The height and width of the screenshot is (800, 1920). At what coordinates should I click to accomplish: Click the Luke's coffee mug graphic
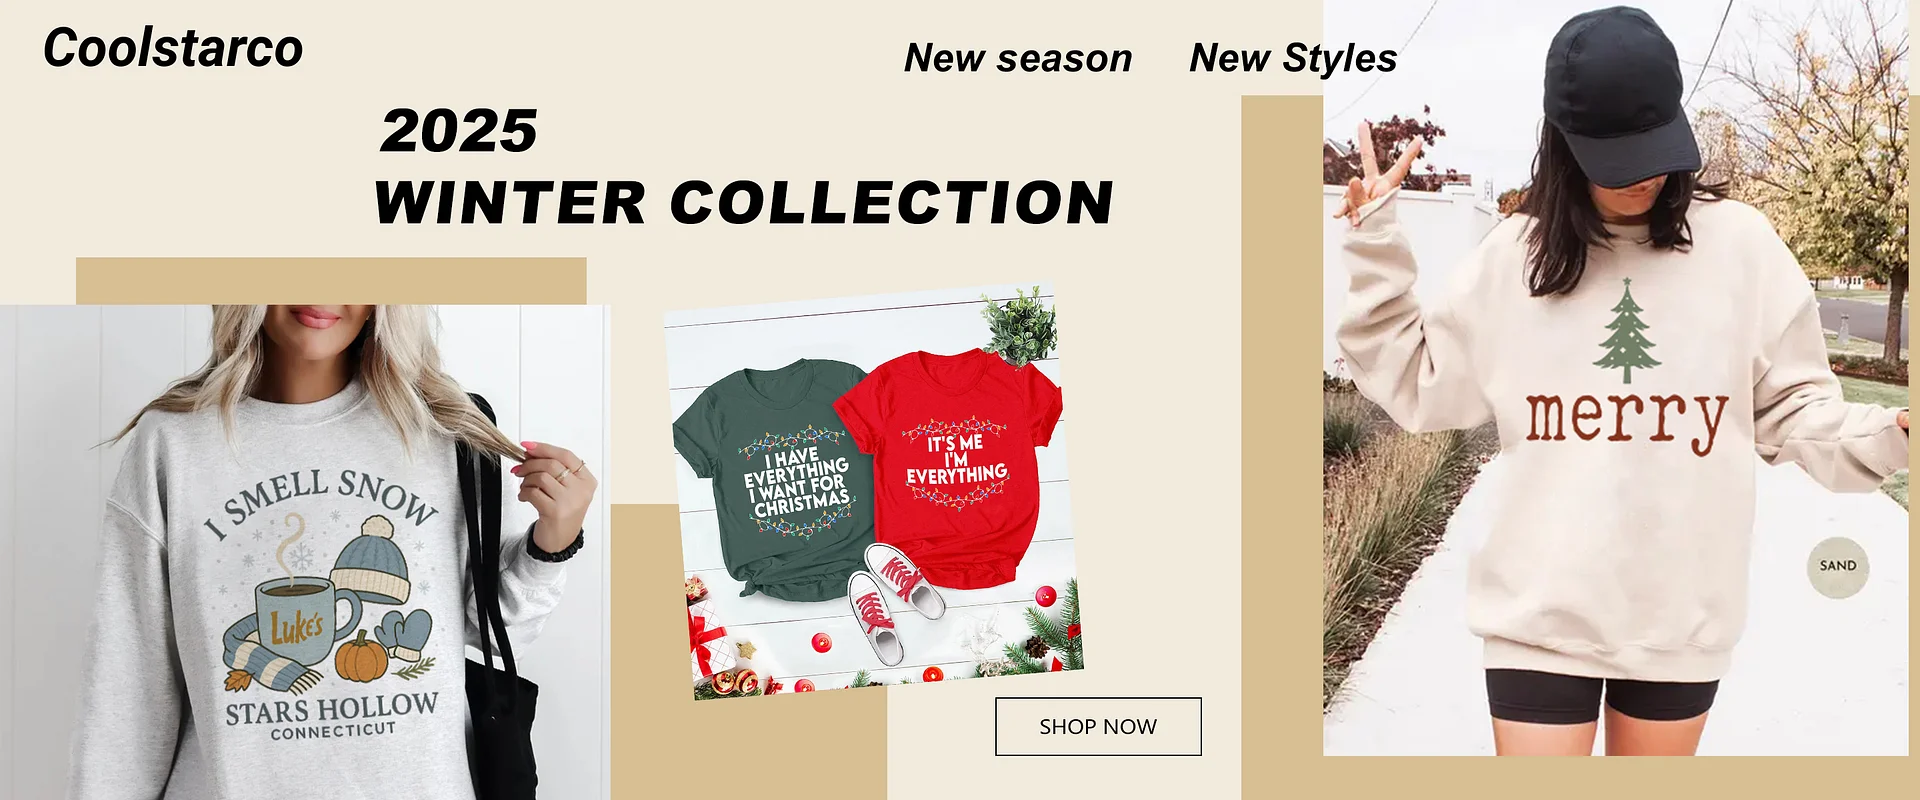click(302, 621)
